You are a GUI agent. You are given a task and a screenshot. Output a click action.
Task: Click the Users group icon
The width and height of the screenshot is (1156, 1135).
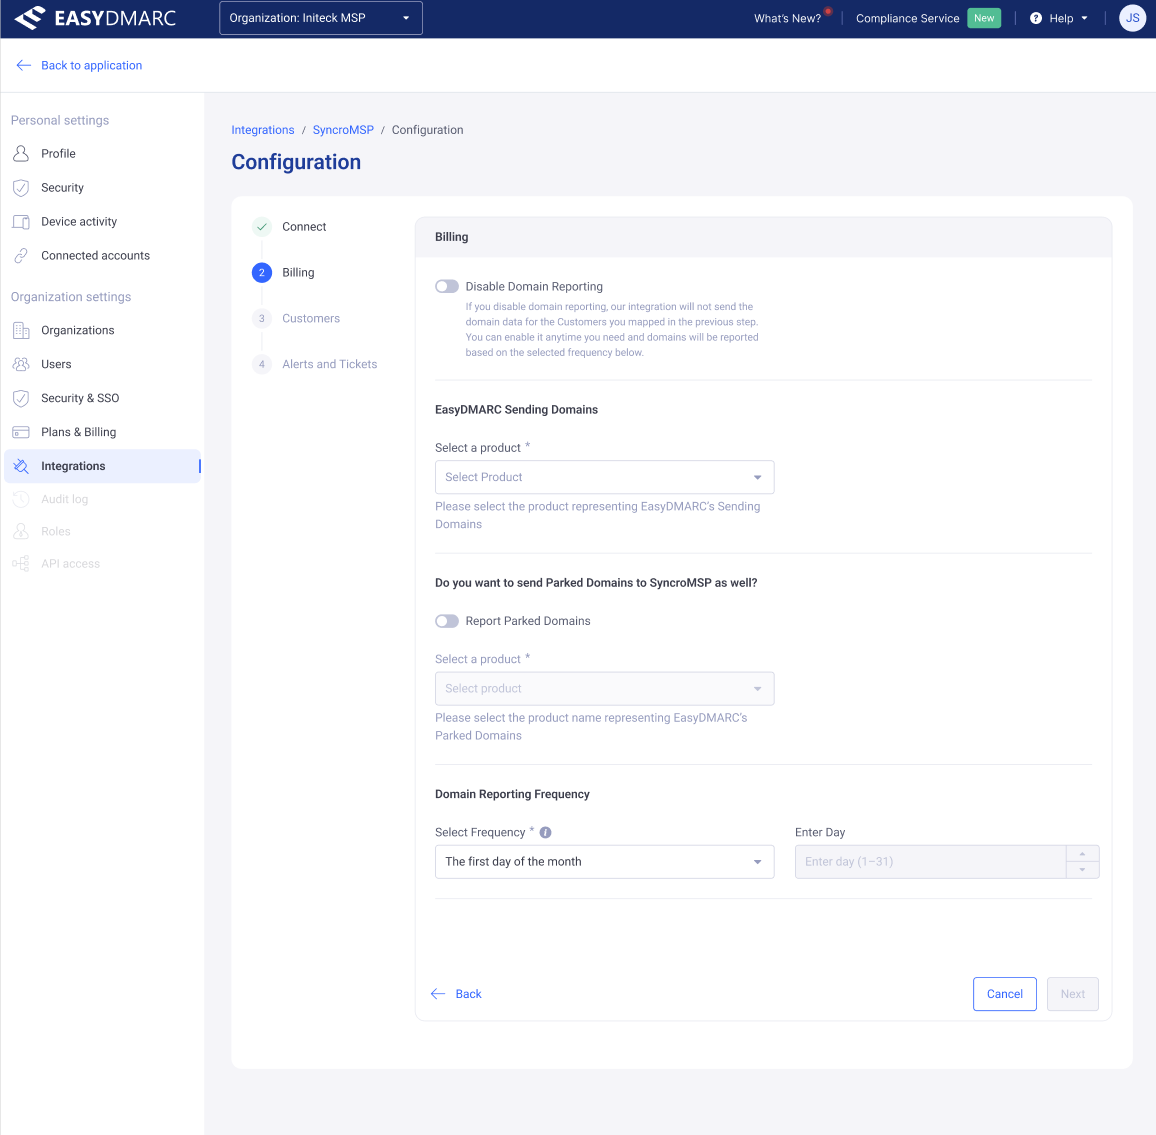click(x=21, y=364)
